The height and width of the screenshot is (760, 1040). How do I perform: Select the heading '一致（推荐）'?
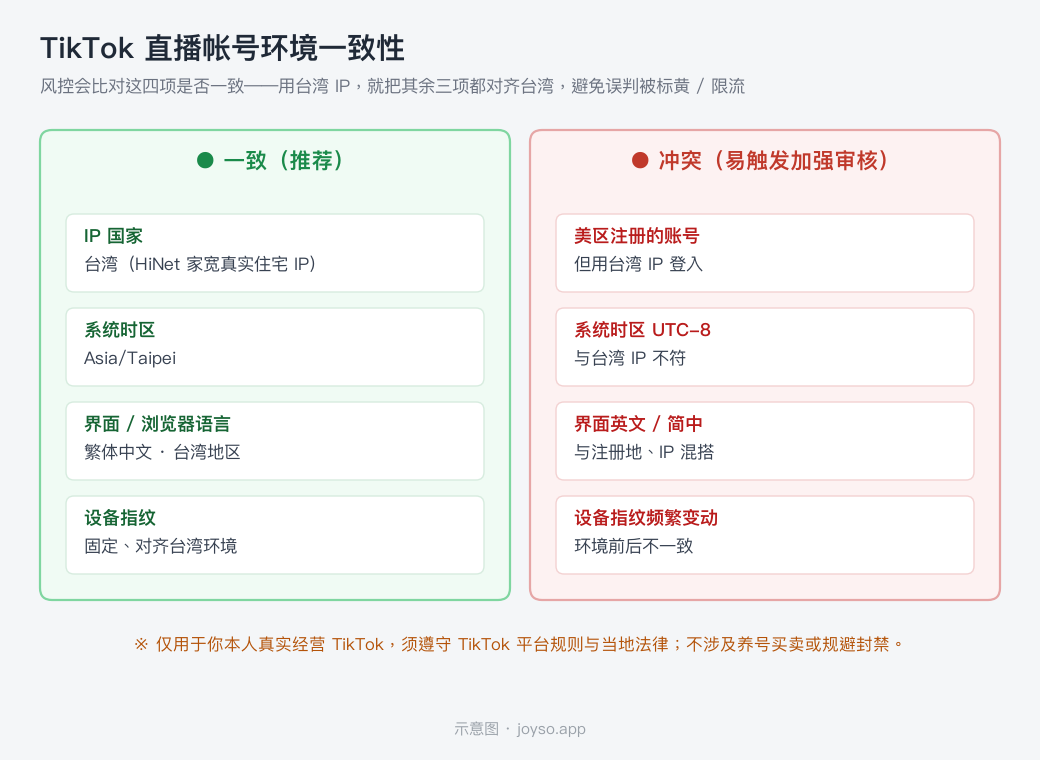click(x=283, y=160)
